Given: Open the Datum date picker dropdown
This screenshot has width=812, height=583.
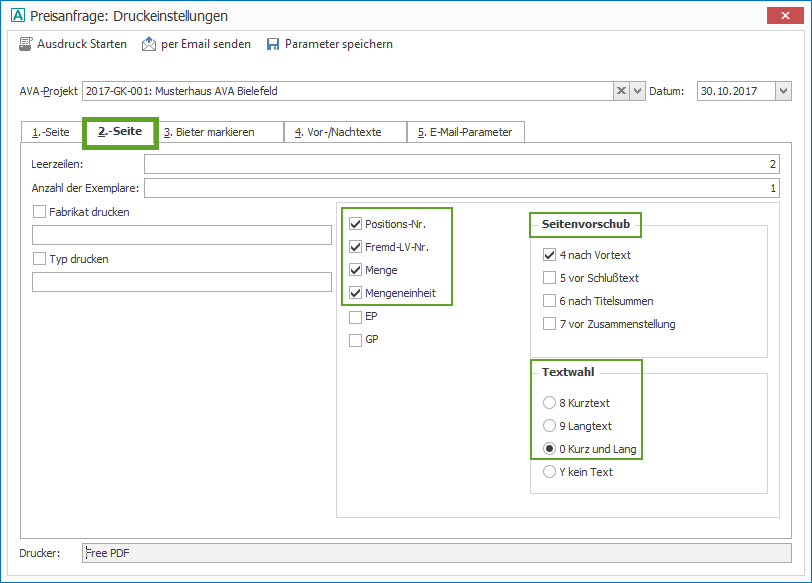Looking at the screenshot, I should (x=783, y=91).
